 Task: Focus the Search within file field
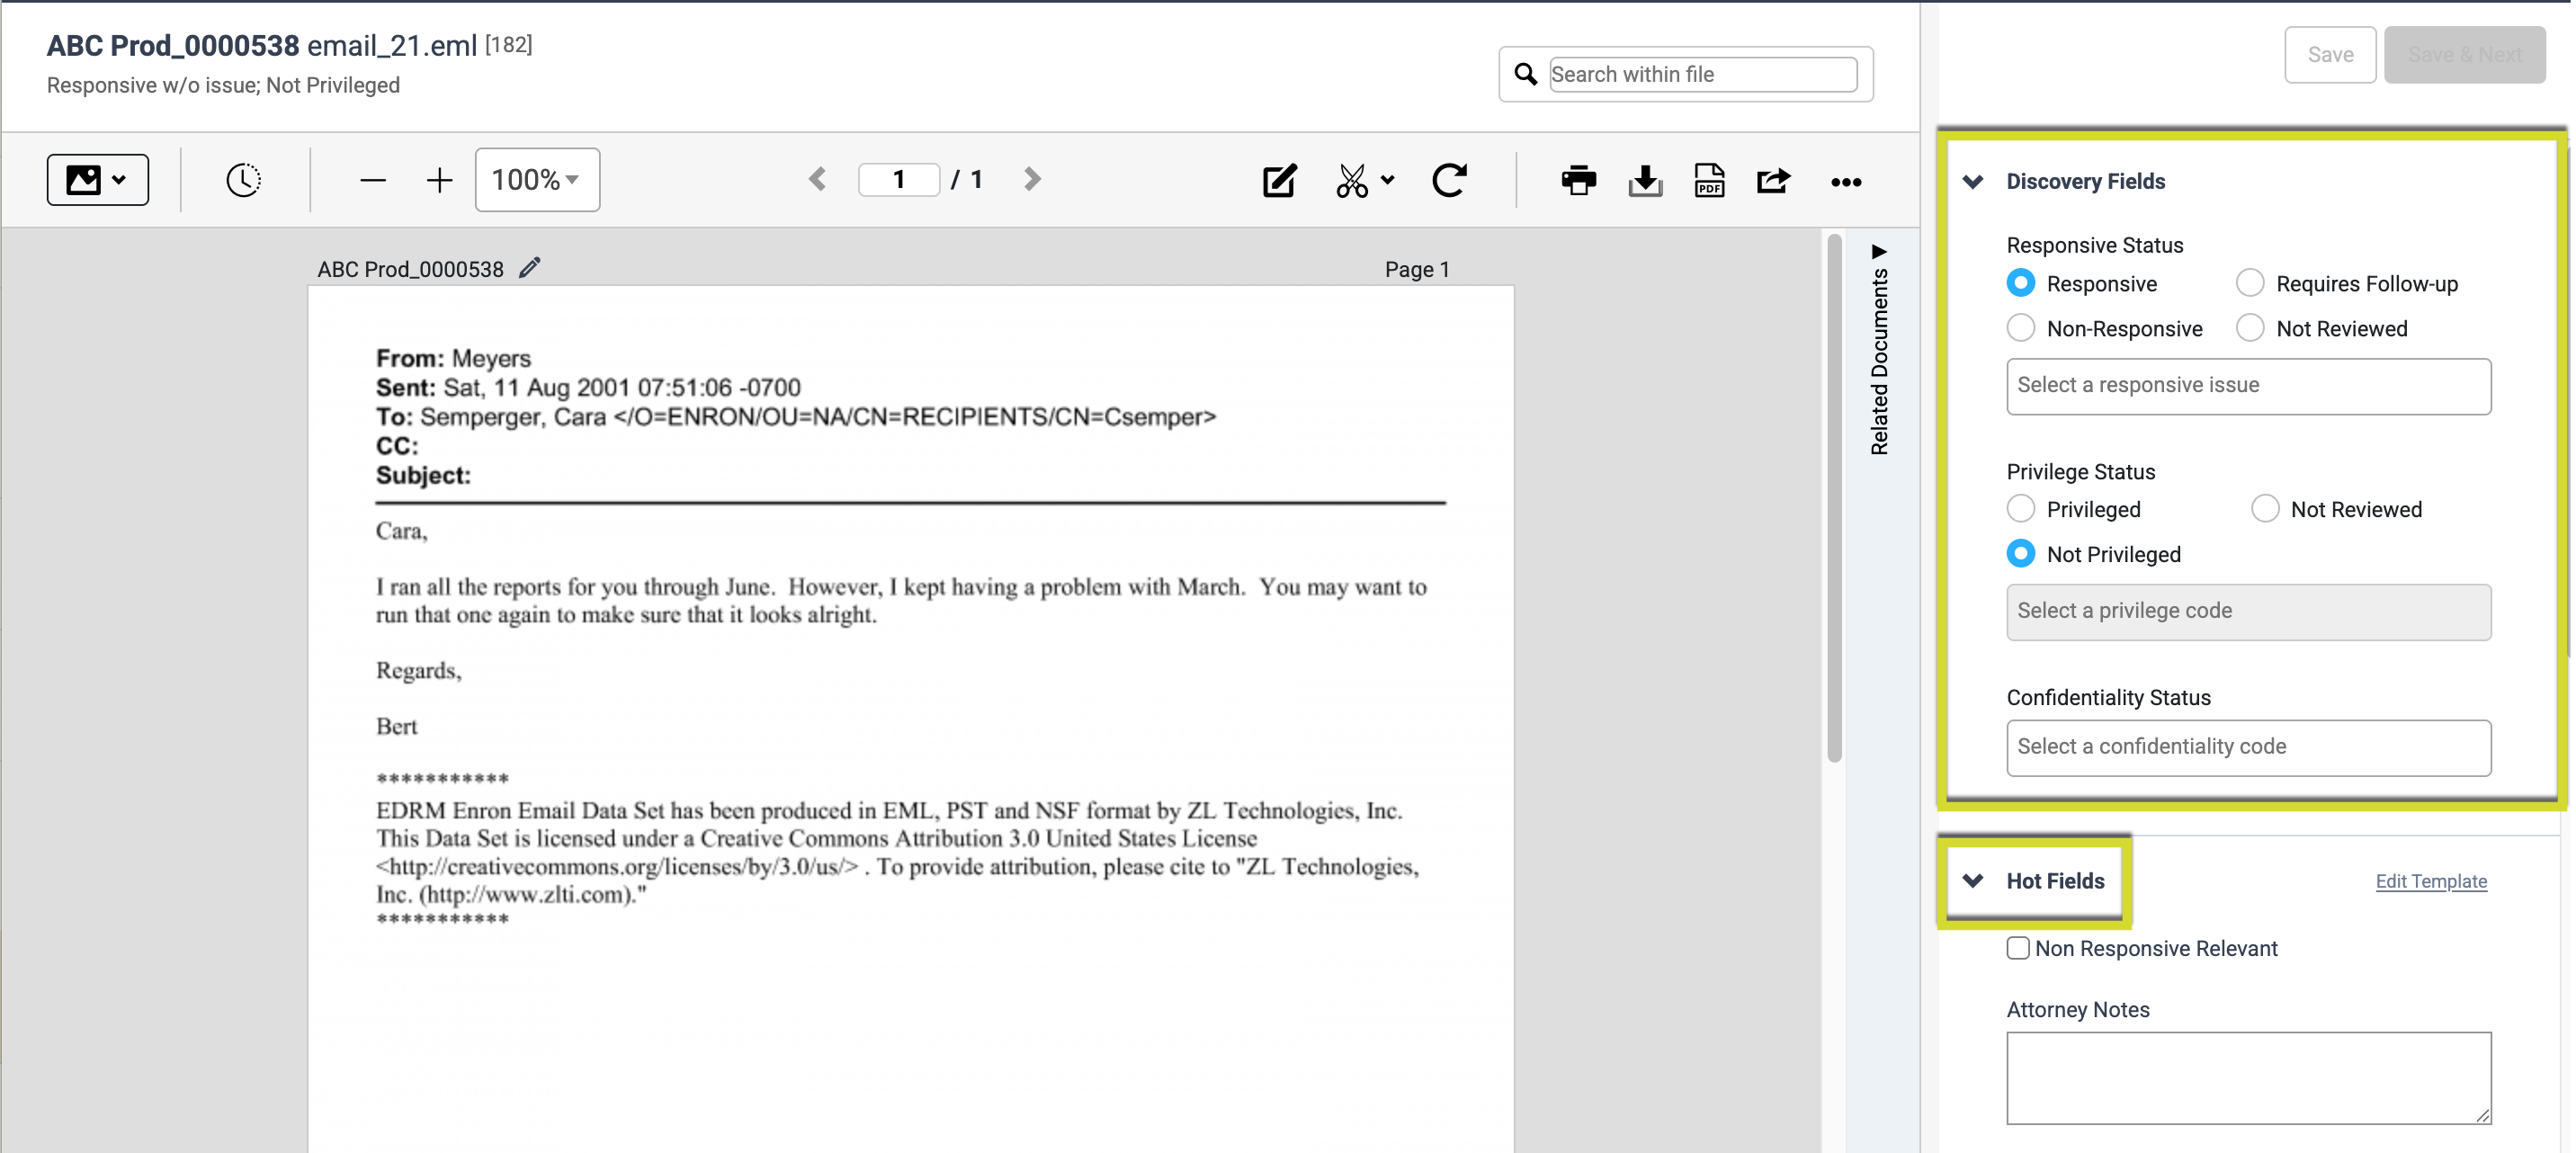(x=1703, y=74)
